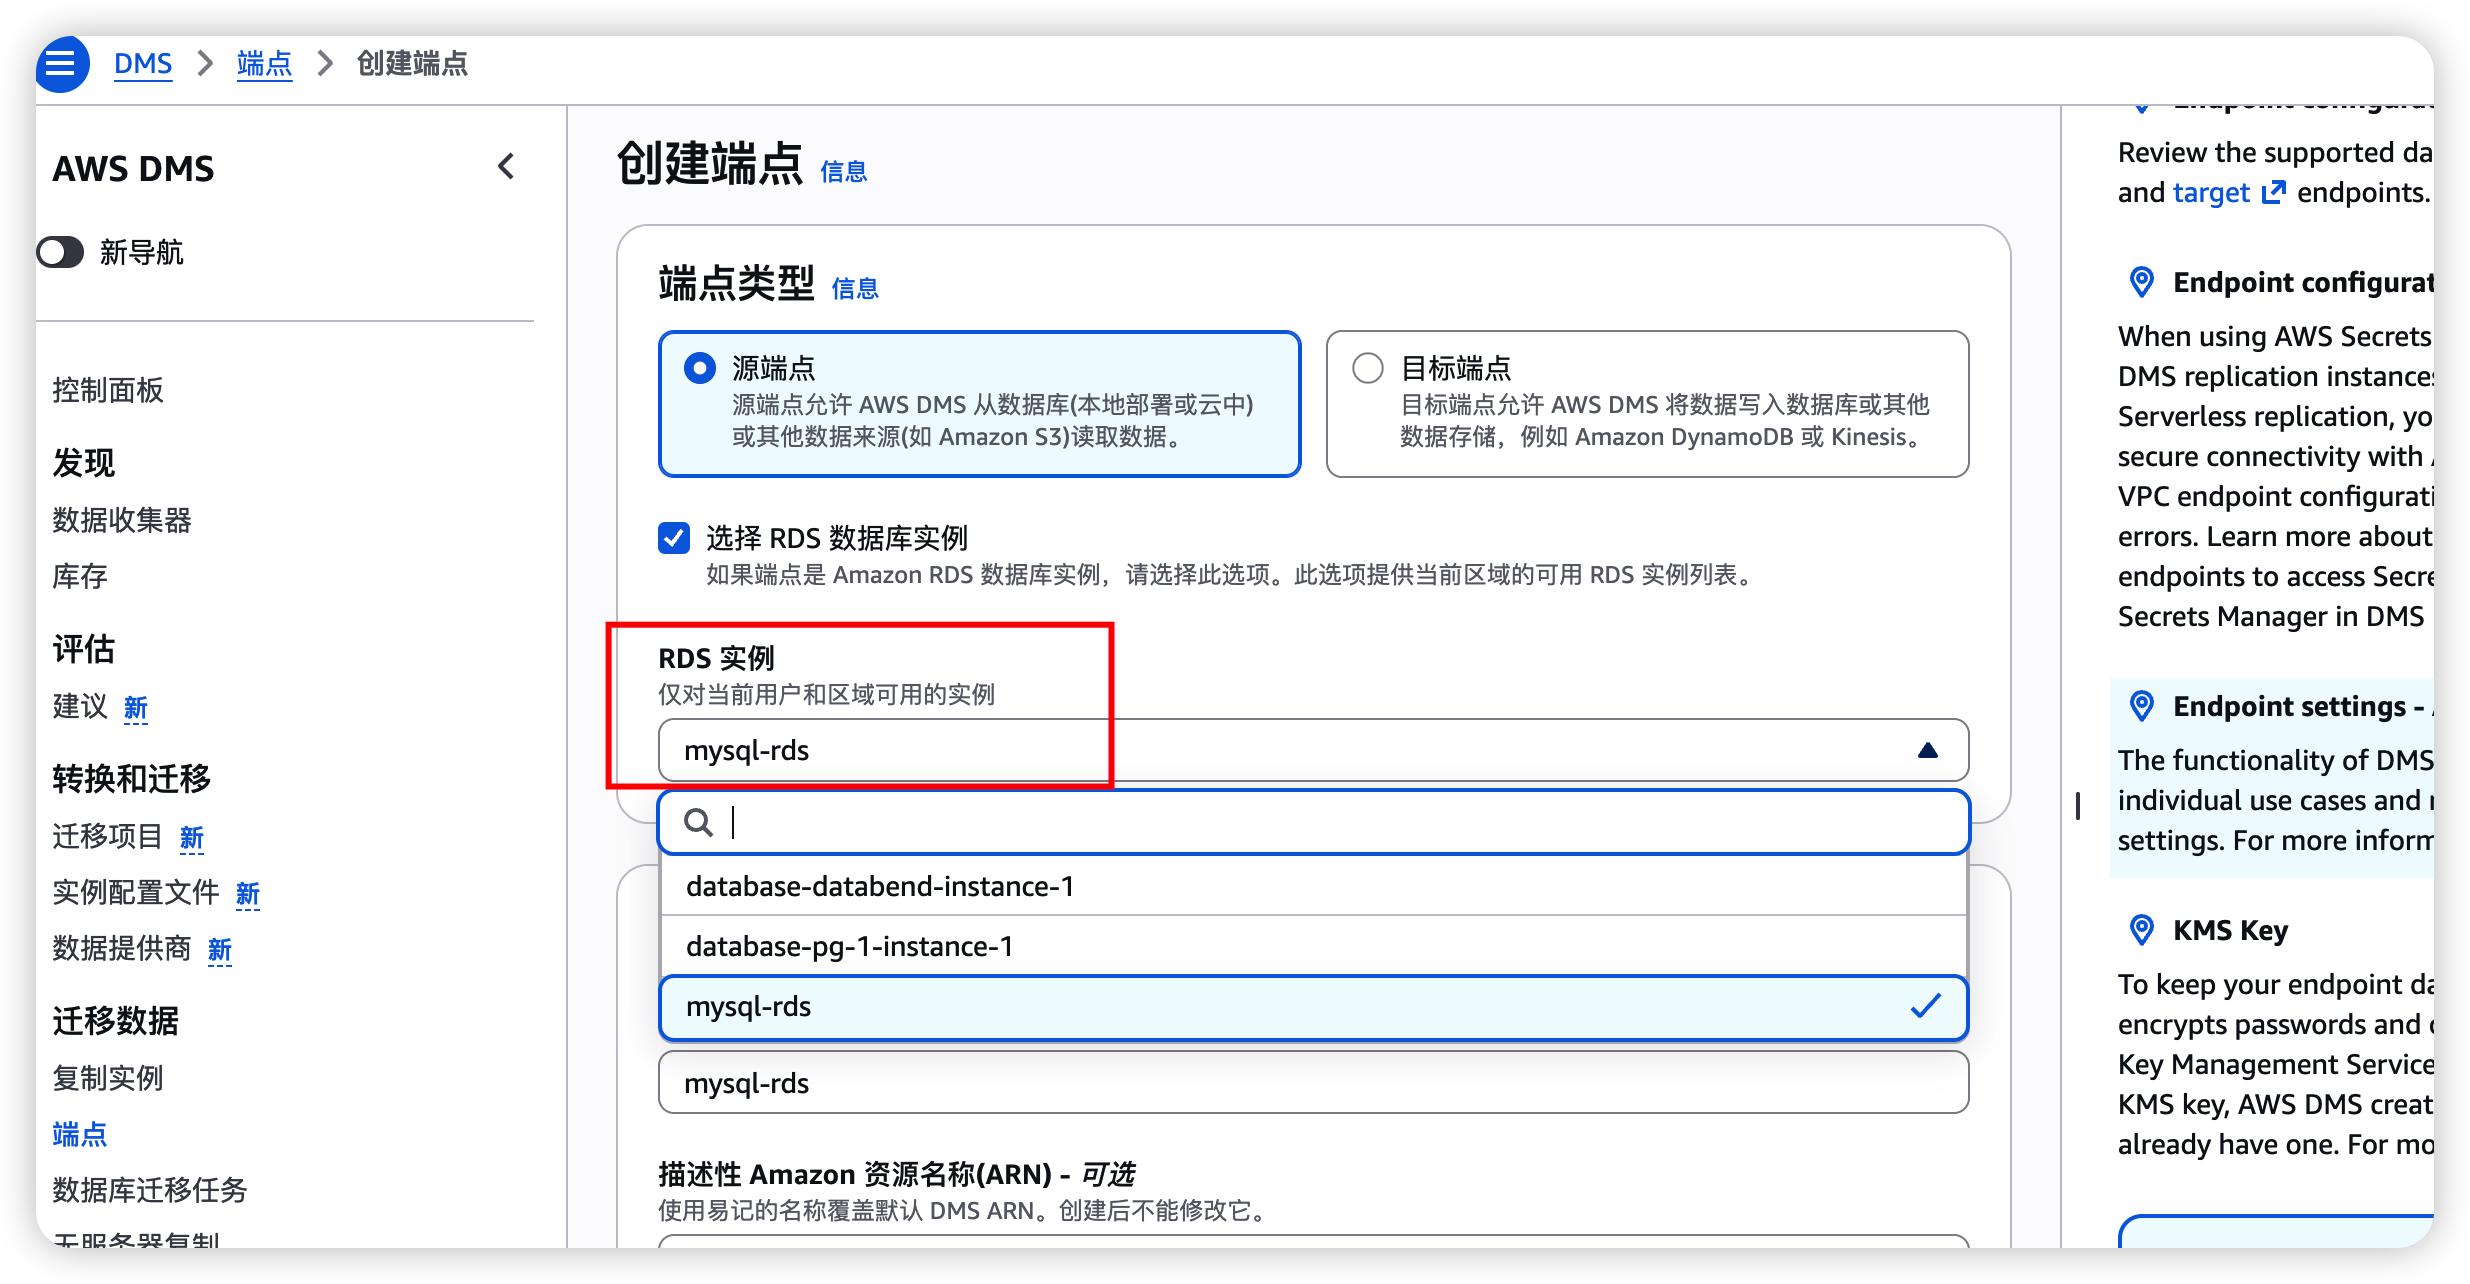2470x1284 pixels.
Task: Click Endpoint configuration location pin icon
Action: [2141, 283]
